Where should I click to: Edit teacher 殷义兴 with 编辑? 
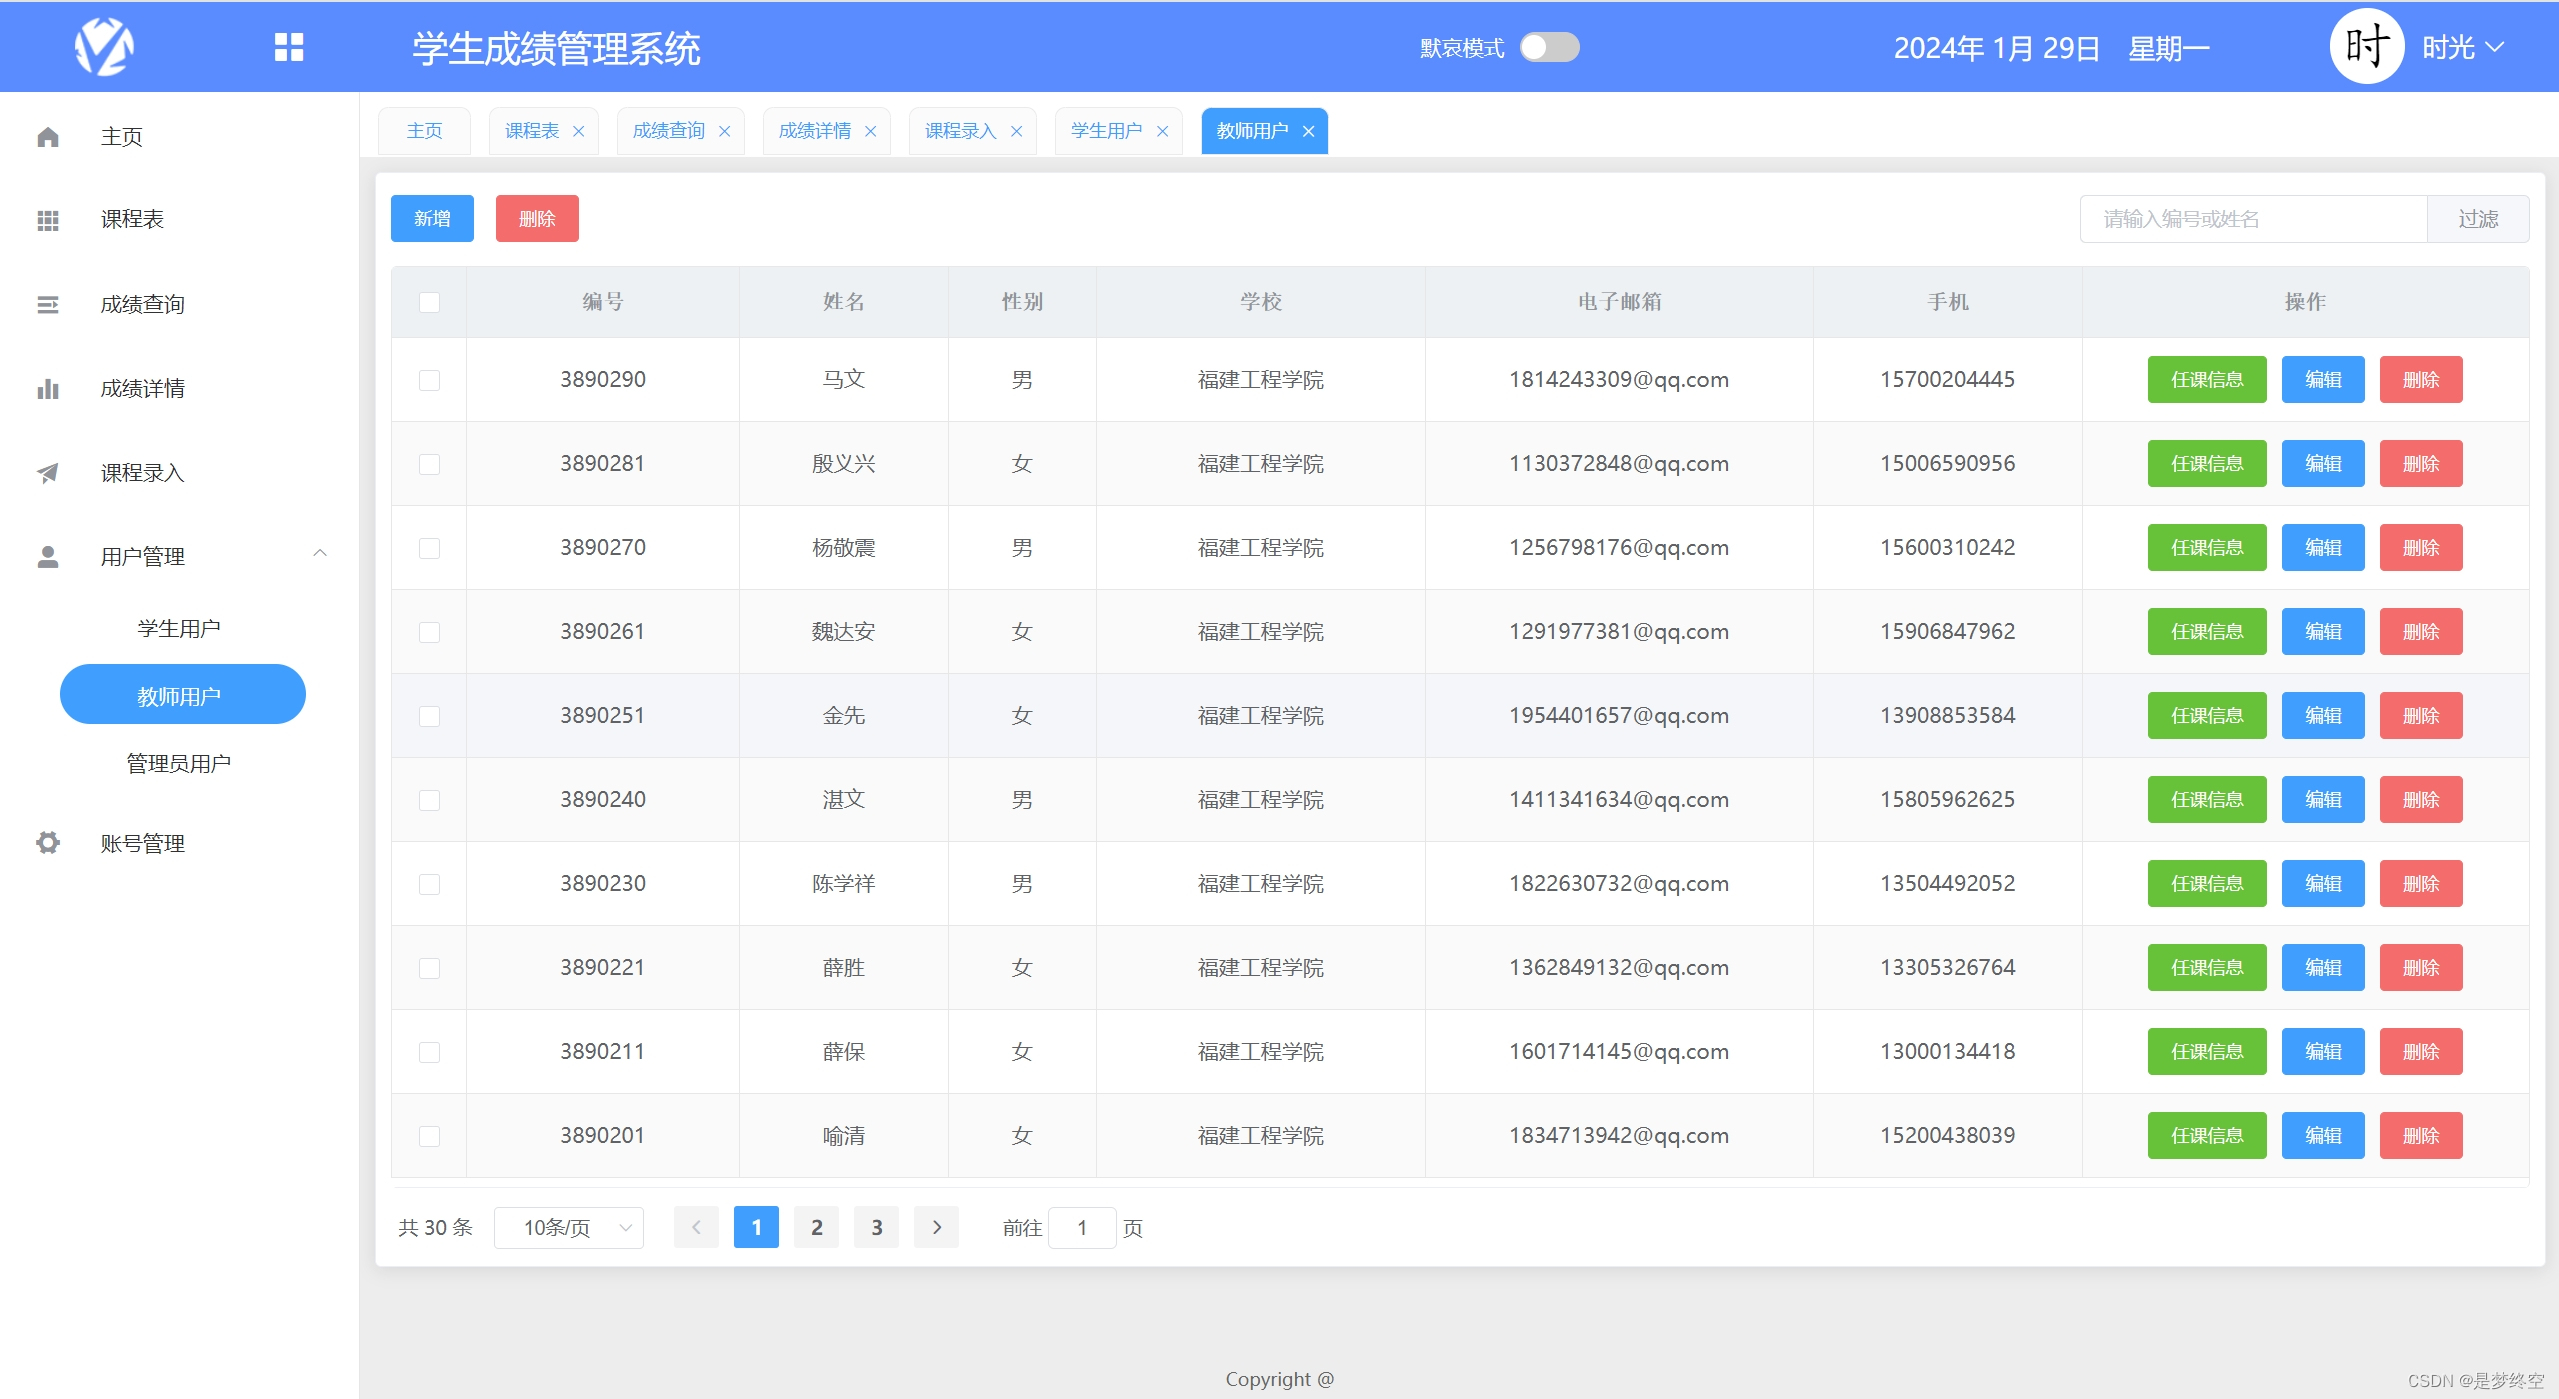click(2323, 464)
